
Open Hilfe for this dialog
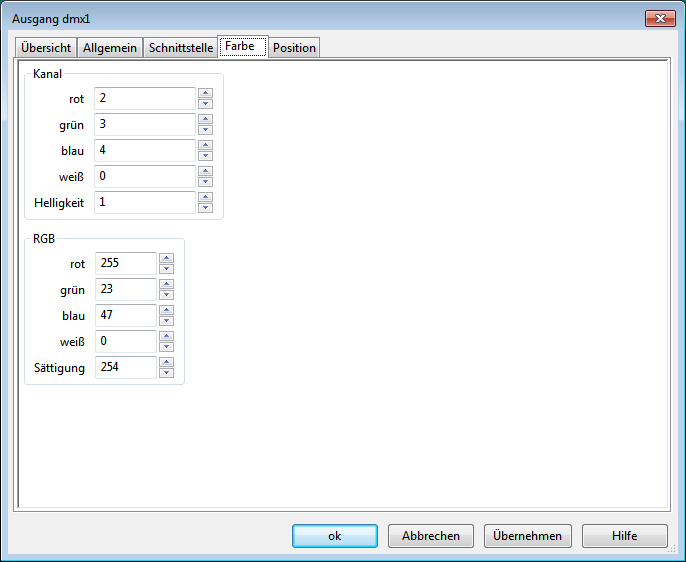tap(624, 536)
